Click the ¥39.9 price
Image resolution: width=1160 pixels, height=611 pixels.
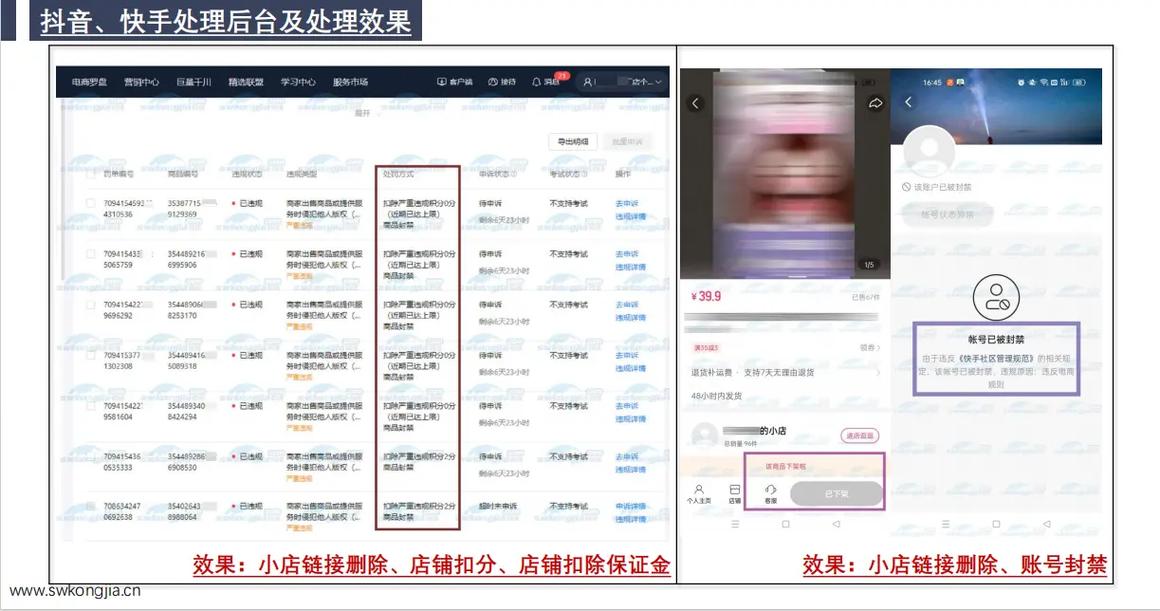[x=706, y=297]
